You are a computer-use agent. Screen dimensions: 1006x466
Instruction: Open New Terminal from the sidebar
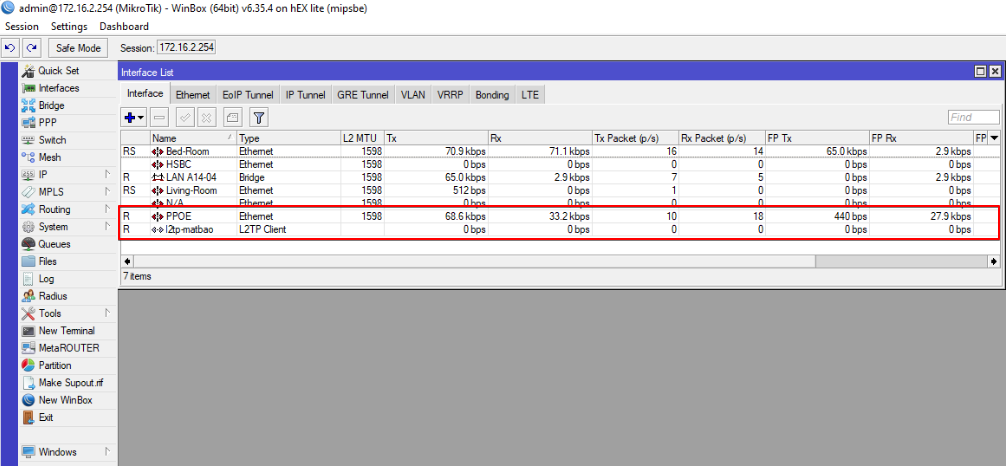coord(66,331)
